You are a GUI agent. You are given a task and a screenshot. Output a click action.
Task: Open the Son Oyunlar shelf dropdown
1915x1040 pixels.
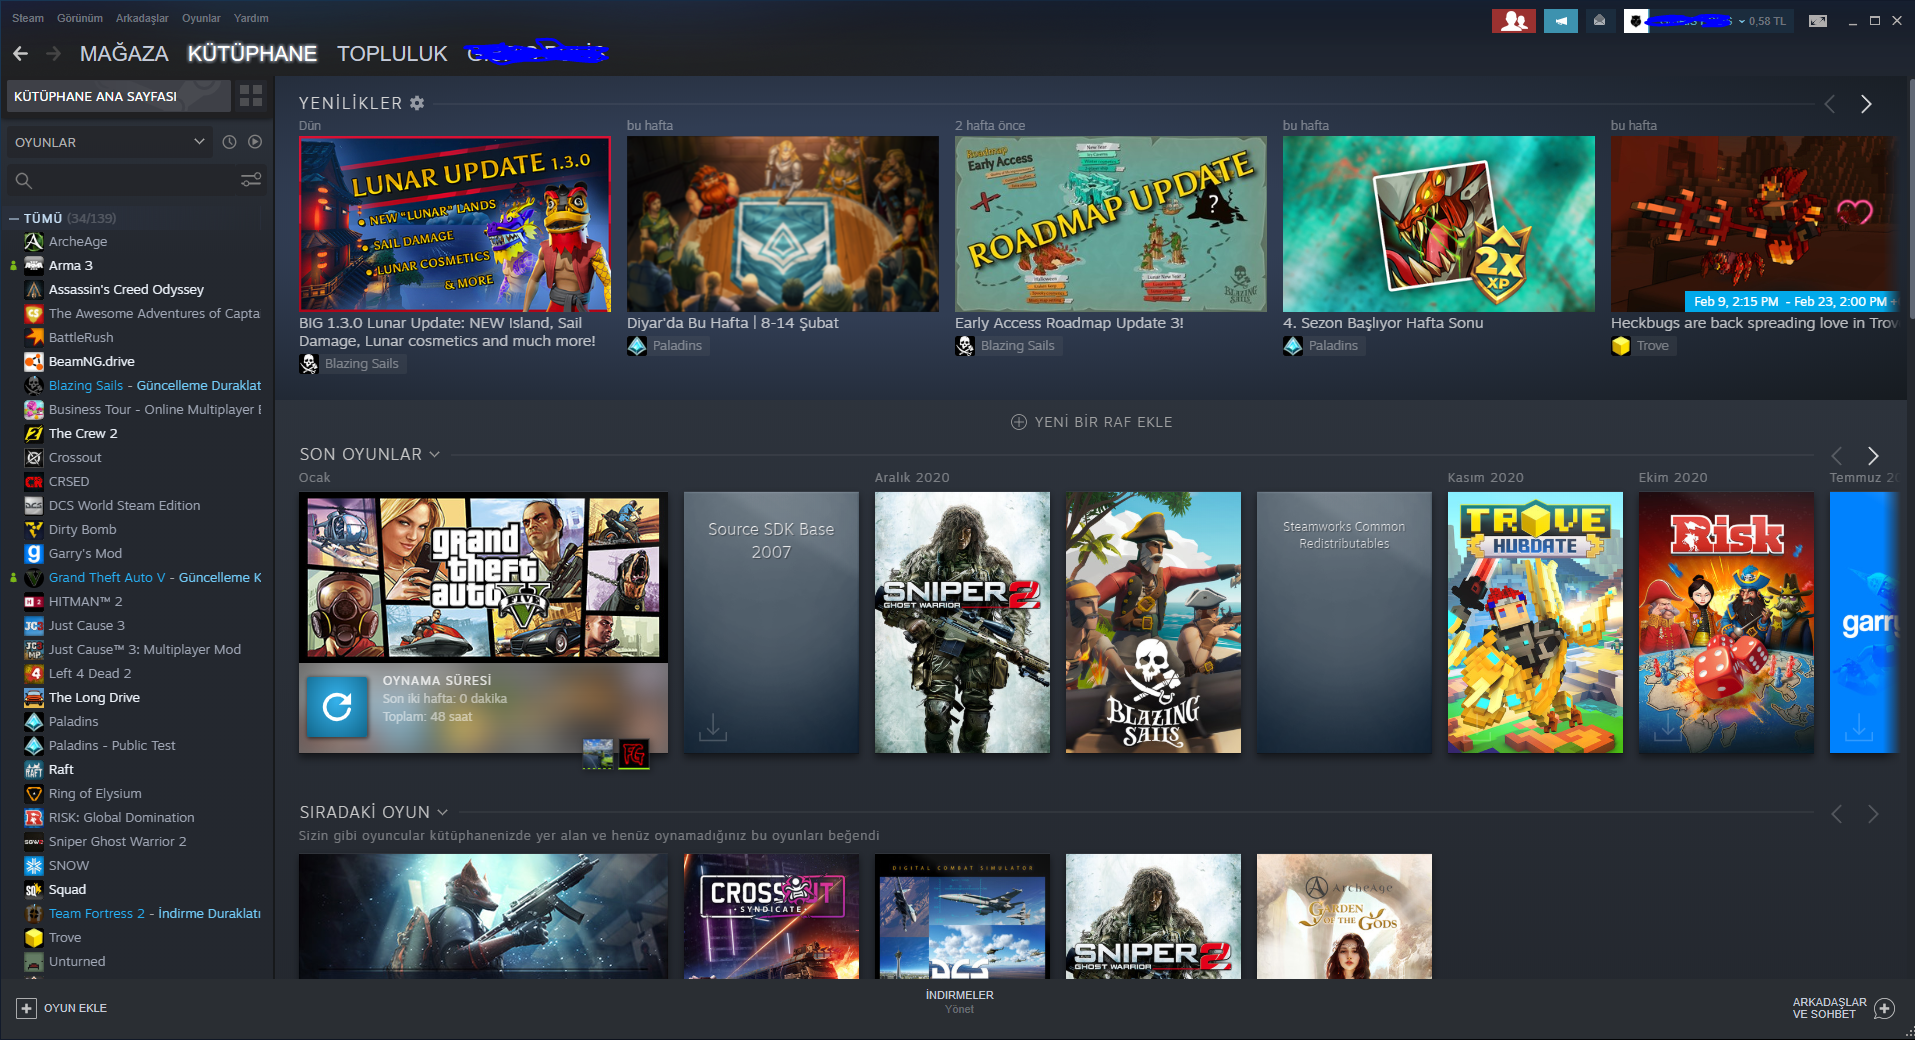point(435,454)
